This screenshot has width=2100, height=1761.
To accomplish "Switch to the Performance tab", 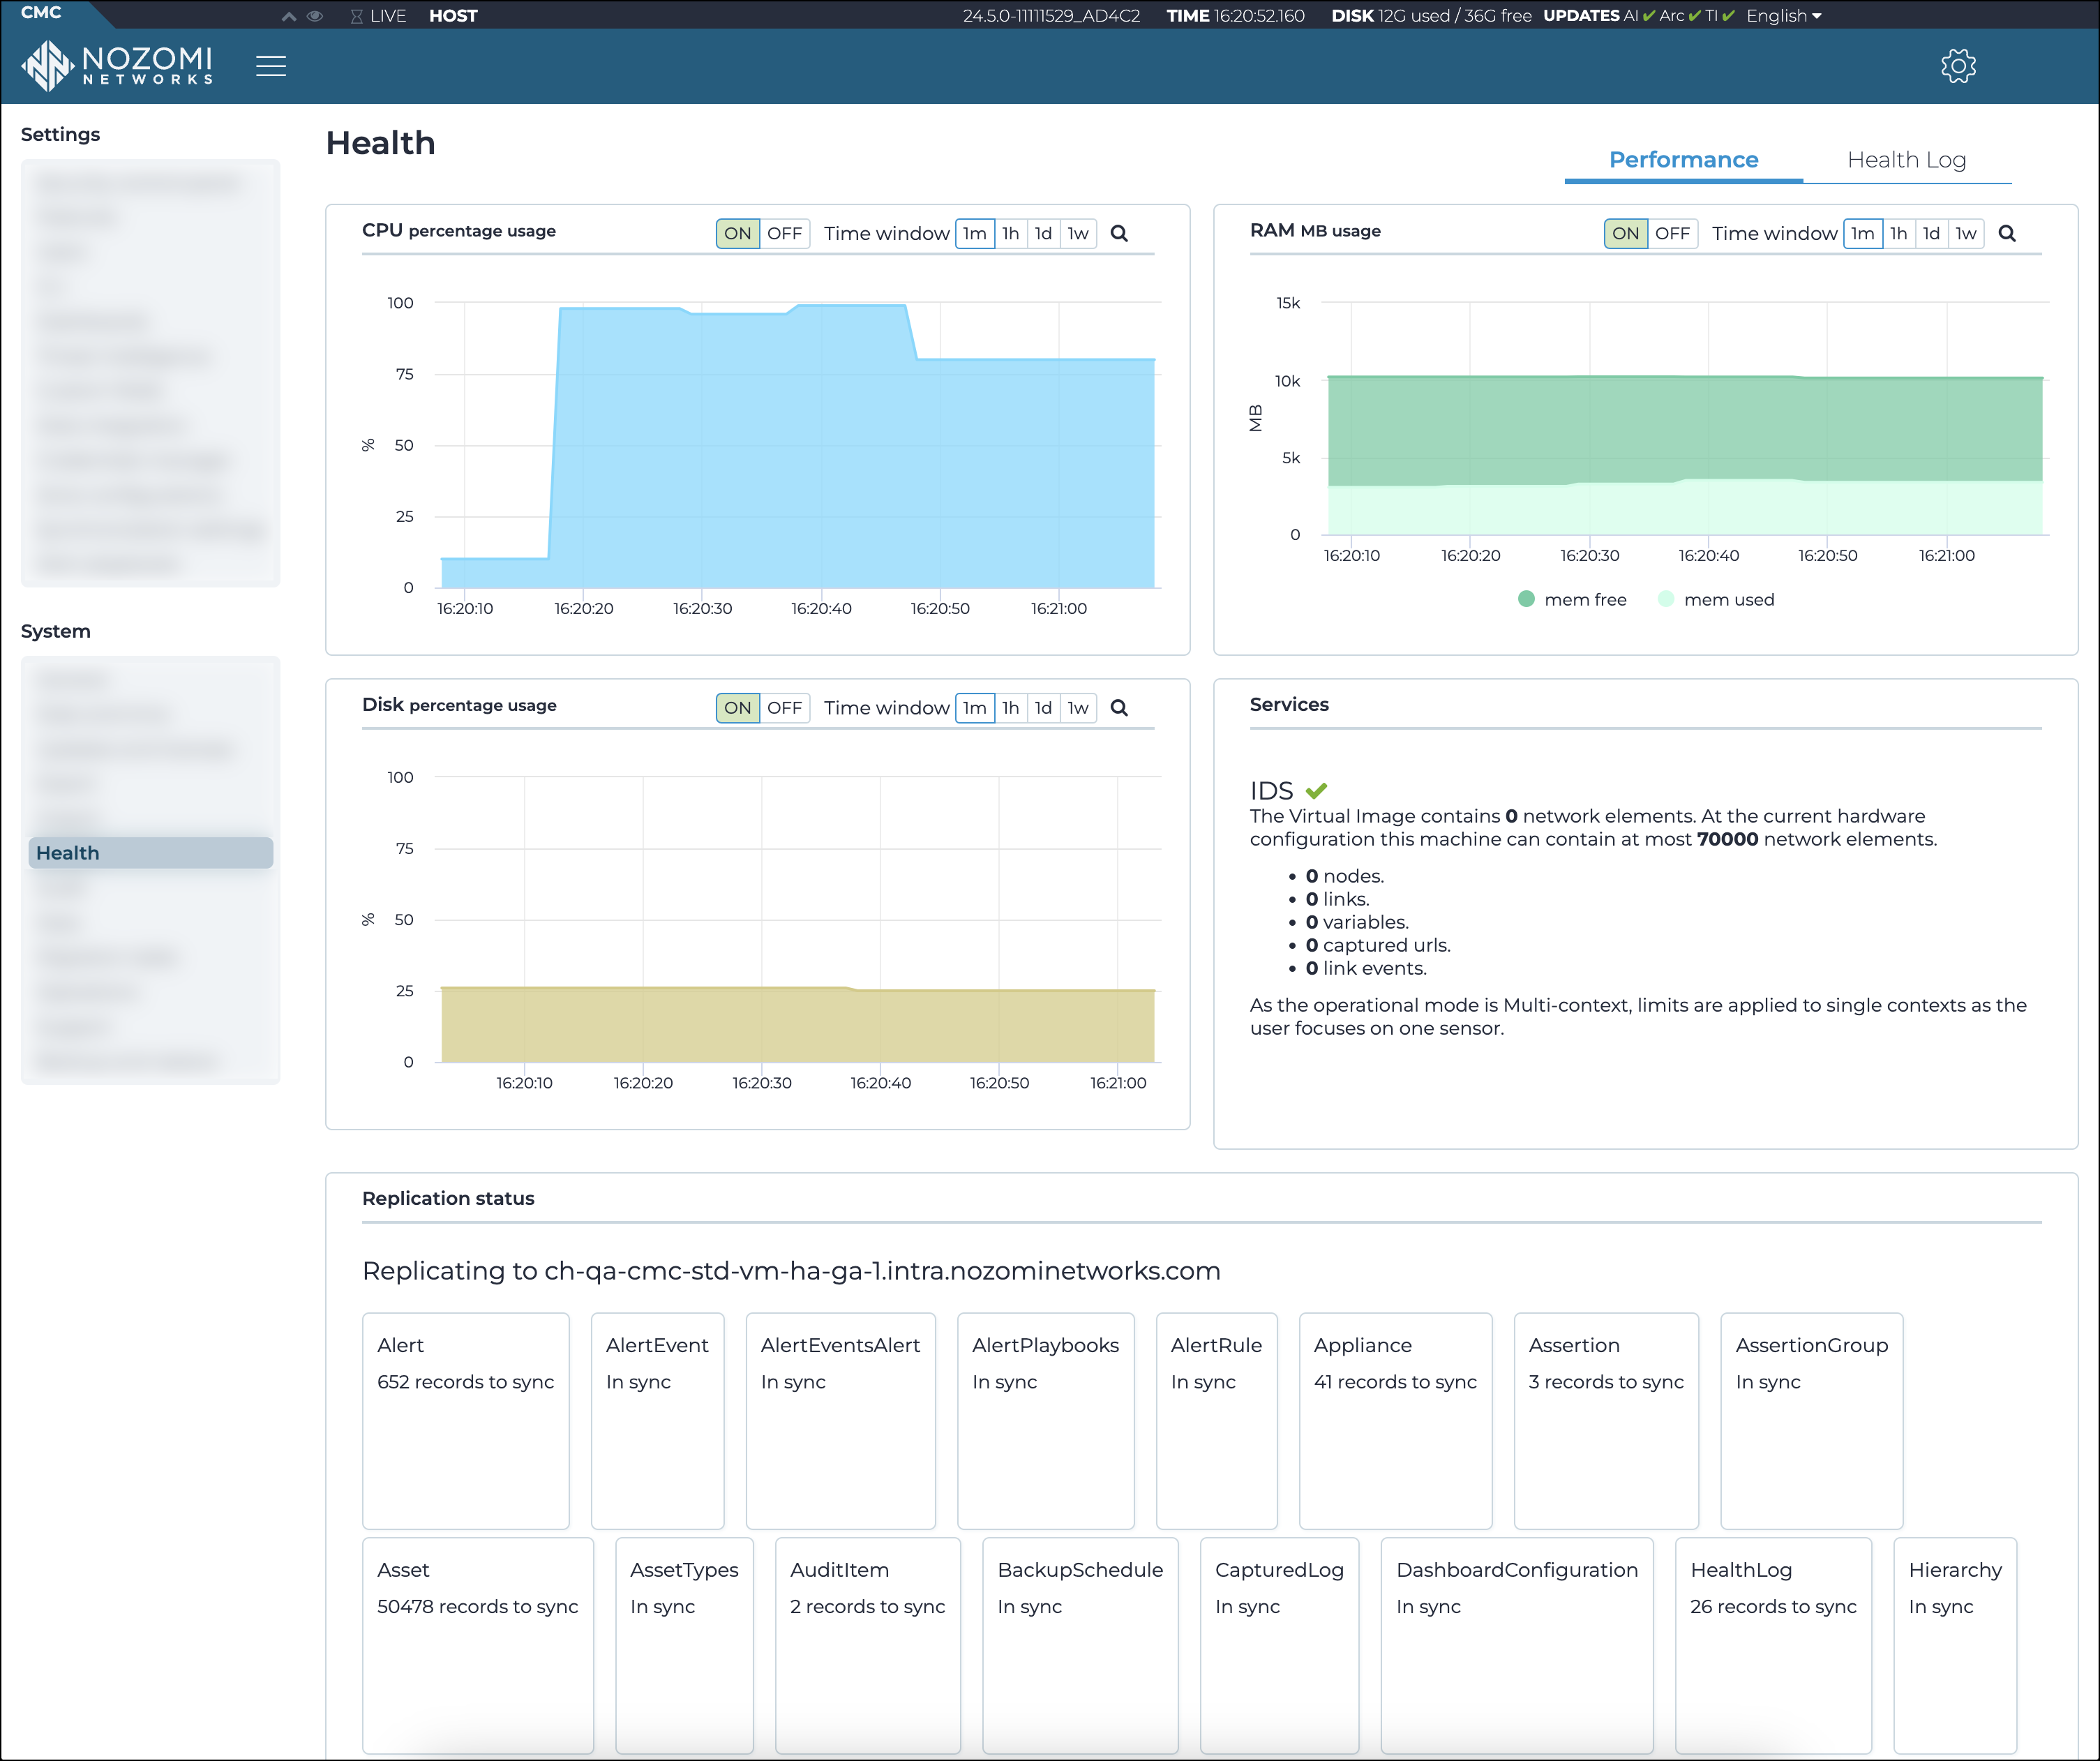I will 1684,160.
